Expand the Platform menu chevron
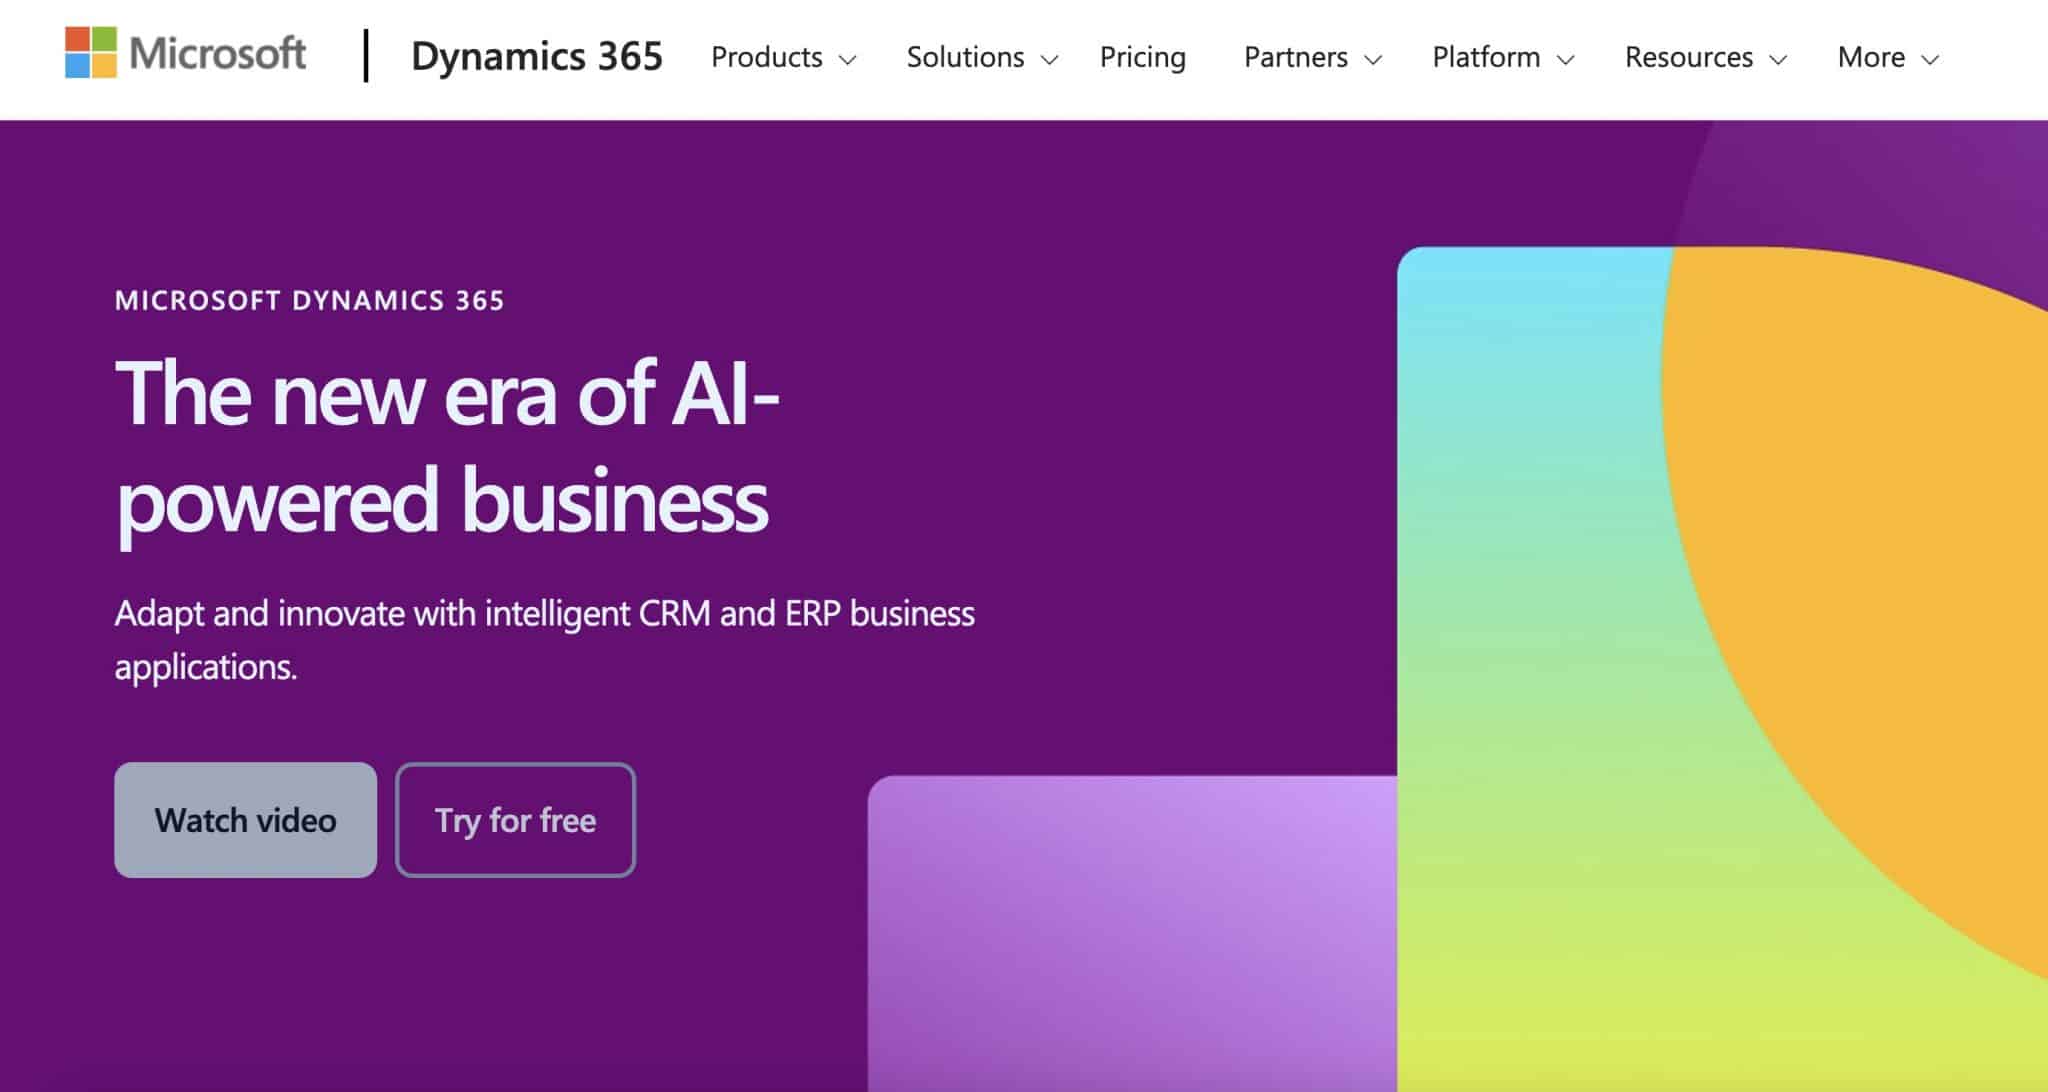 [1565, 61]
